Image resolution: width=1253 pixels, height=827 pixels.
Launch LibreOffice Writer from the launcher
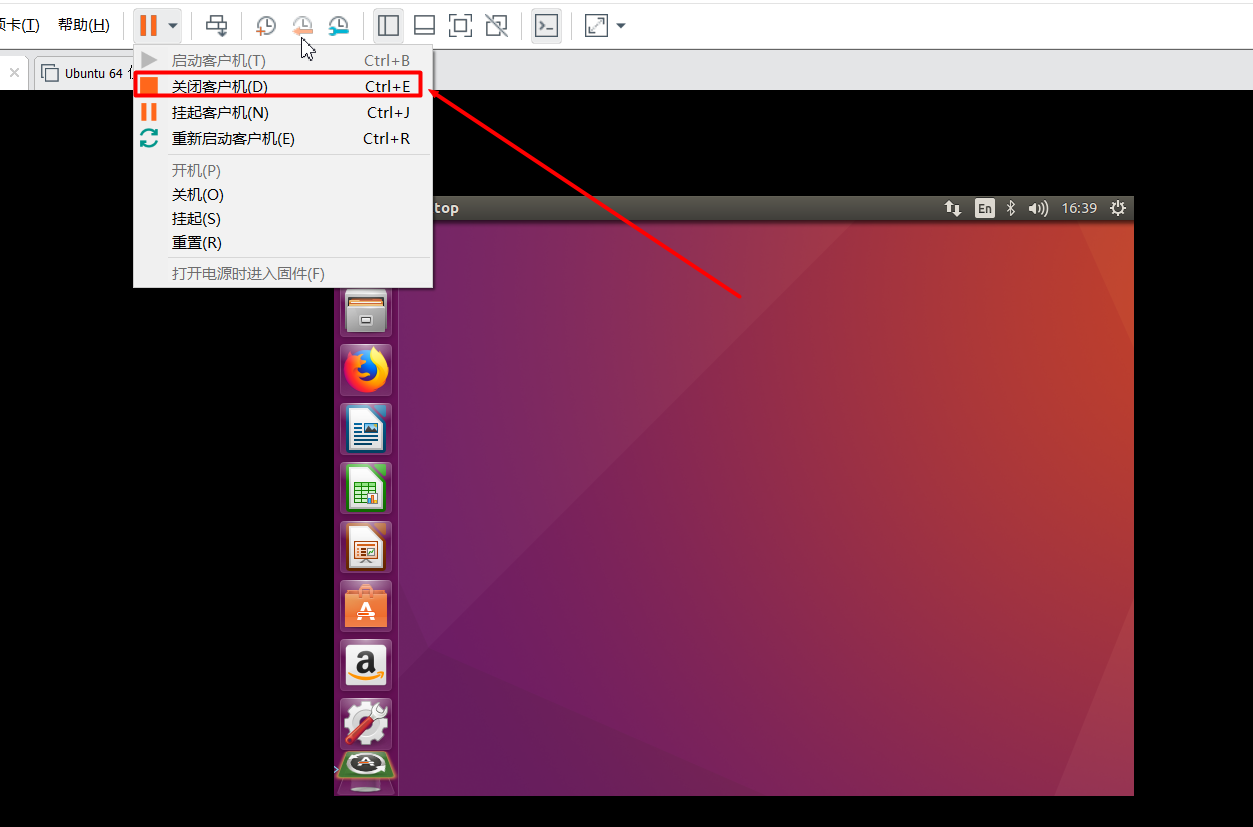[365, 429]
